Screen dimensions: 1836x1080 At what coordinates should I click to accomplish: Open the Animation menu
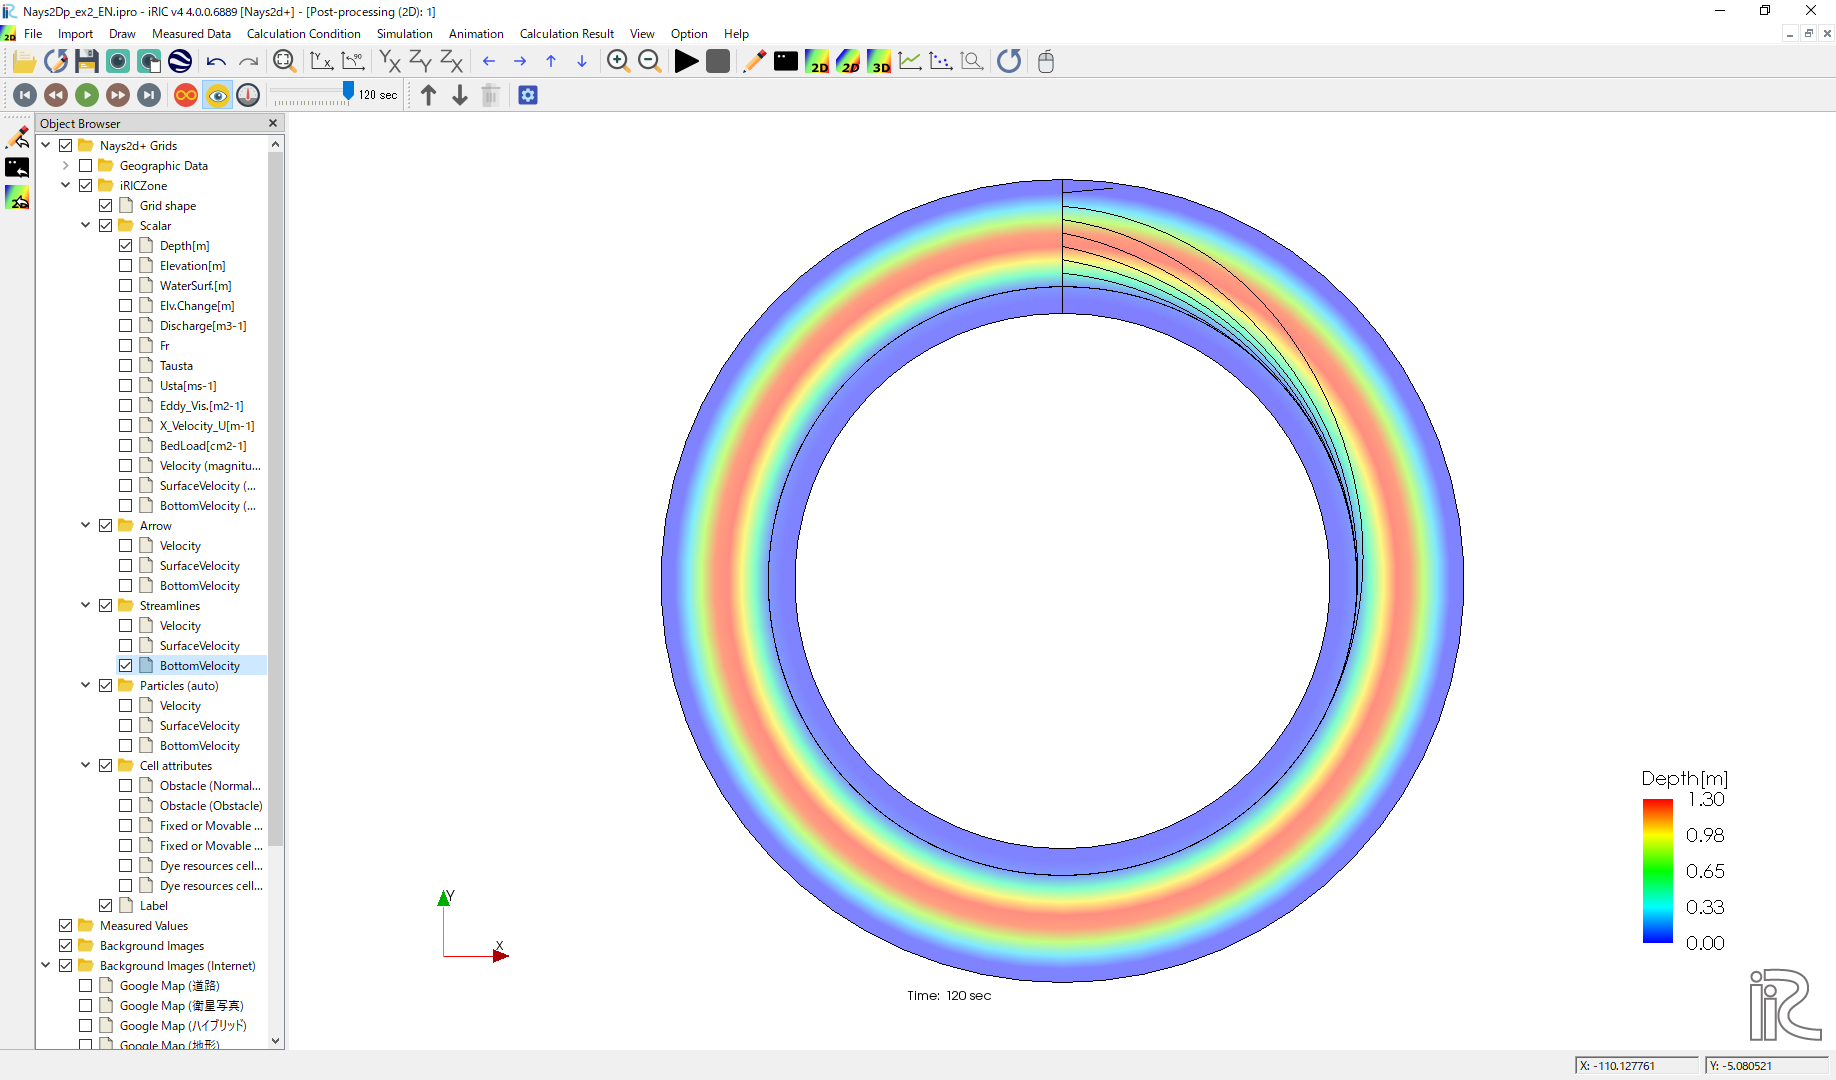(476, 33)
